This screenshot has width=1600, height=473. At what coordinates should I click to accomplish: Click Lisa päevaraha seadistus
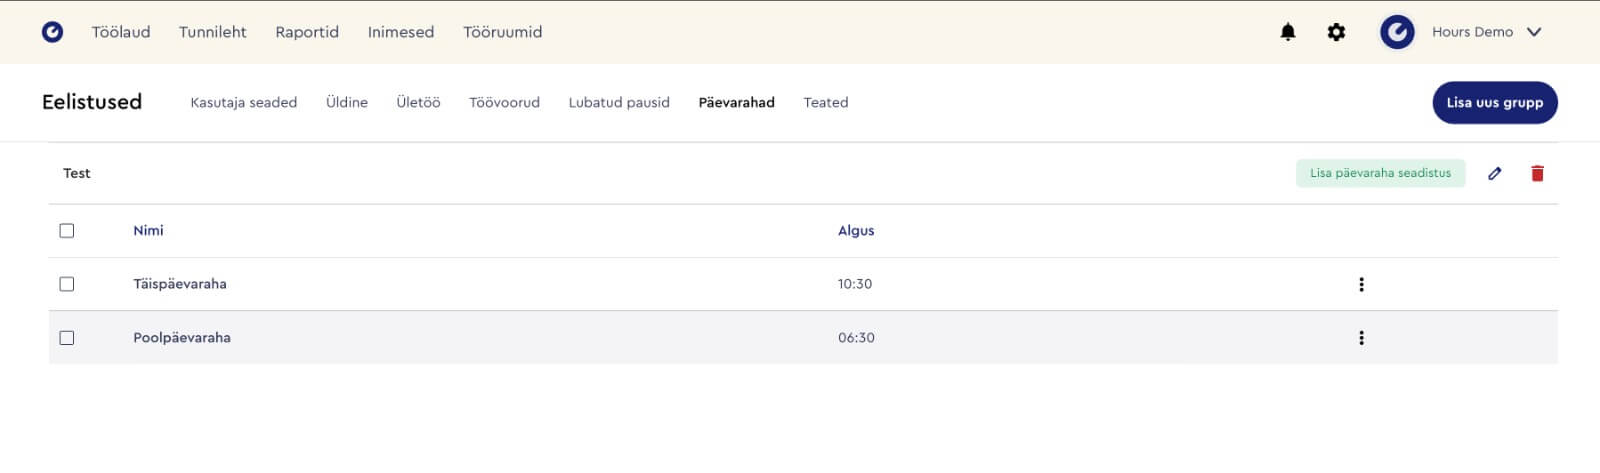(x=1380, y=173)
